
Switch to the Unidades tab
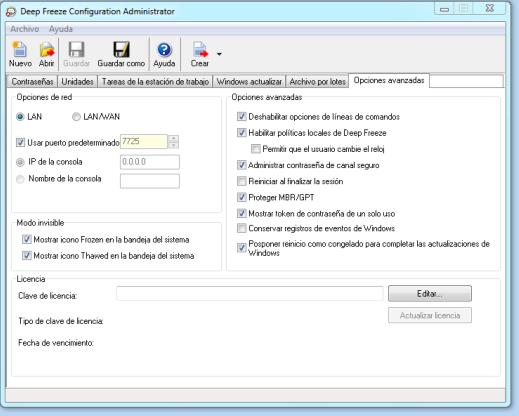coord(77,82)
